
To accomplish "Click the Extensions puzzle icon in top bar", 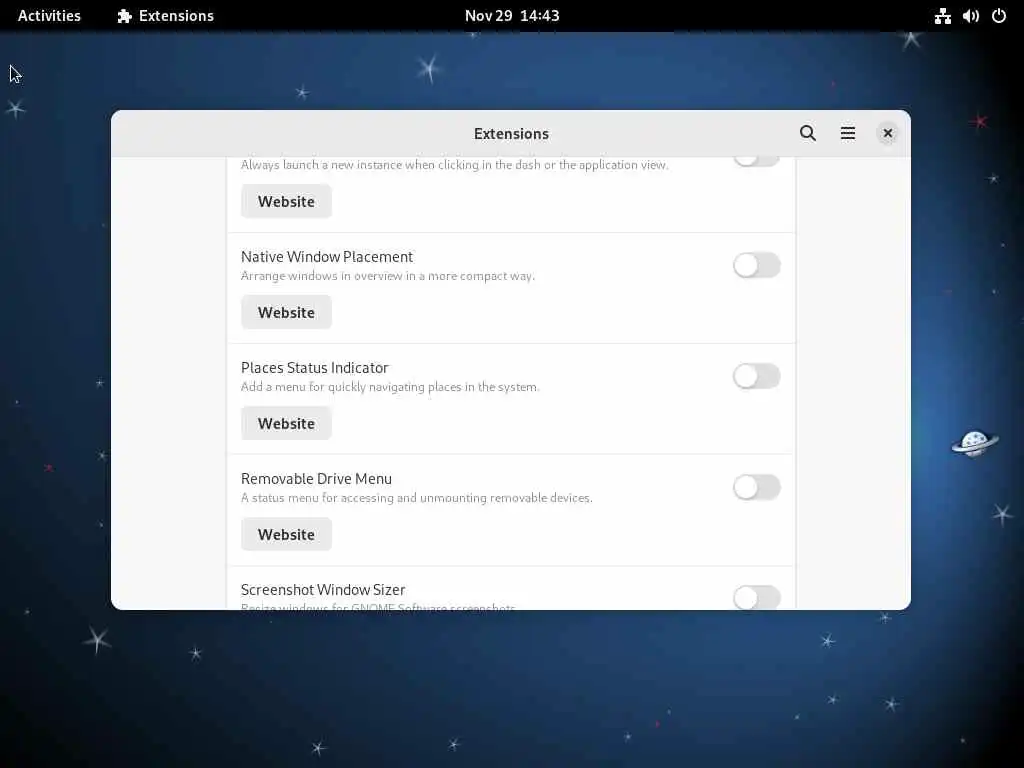I will point(125,16).
